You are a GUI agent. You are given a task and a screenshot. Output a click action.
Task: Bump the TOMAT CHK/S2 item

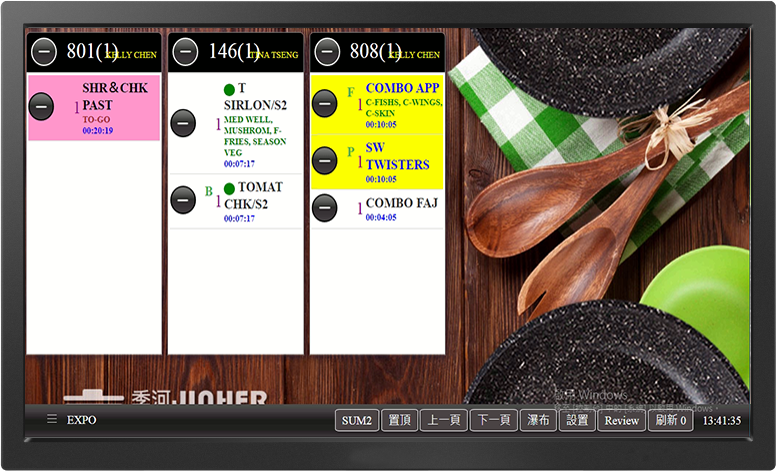(x=183, y=200)
